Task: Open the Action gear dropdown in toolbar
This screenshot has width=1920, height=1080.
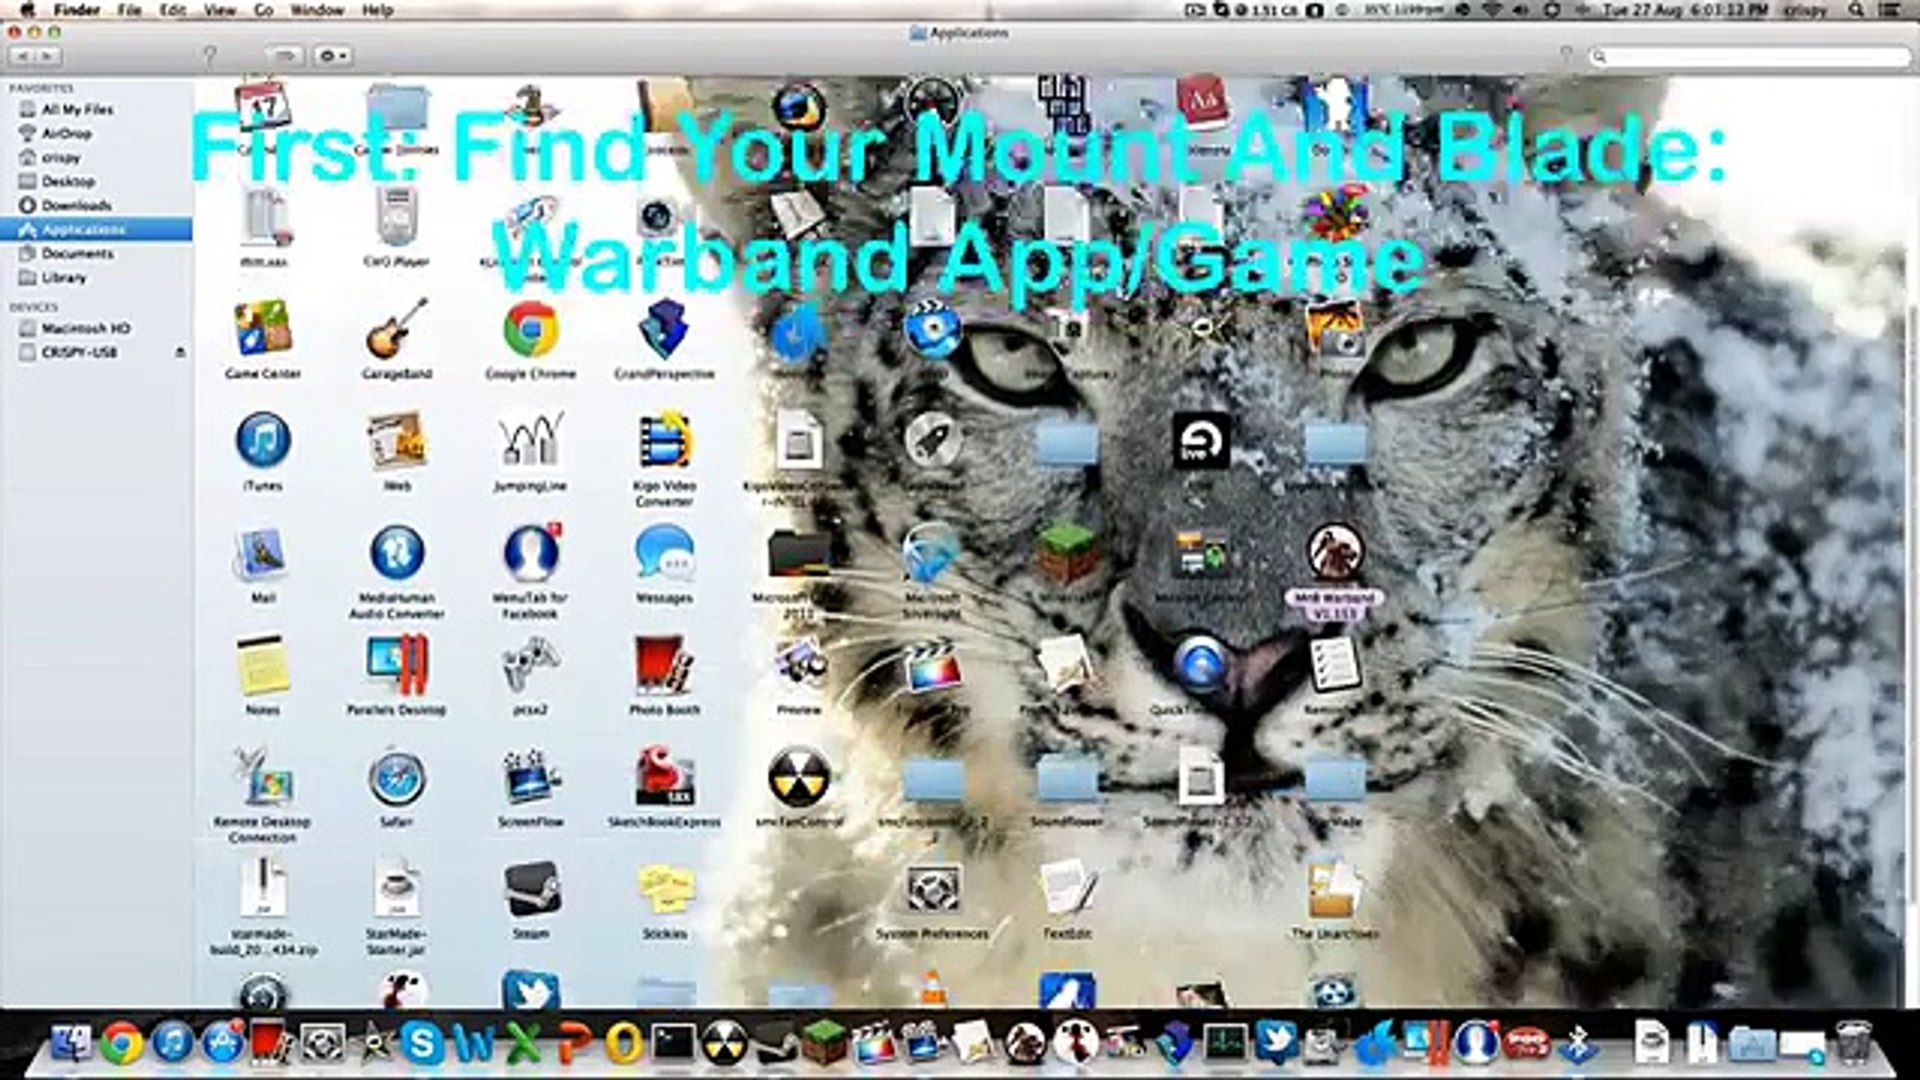Action: point(332,56)
